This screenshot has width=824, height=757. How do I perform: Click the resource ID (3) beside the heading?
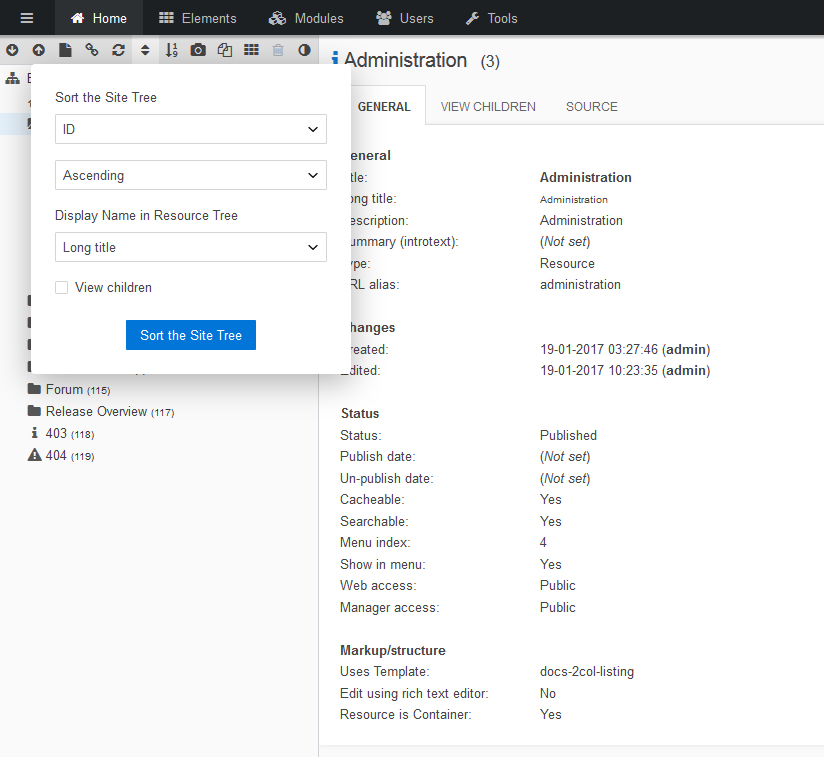[x=490, y=61]
